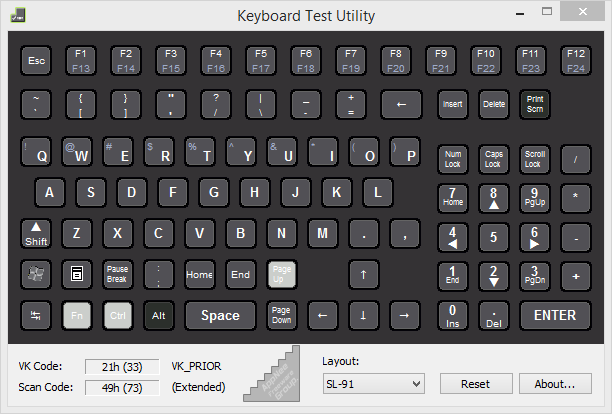The image size is (612, 414).
Task: Click the numpad ENTER key
Action: click(x=555, y=315)
